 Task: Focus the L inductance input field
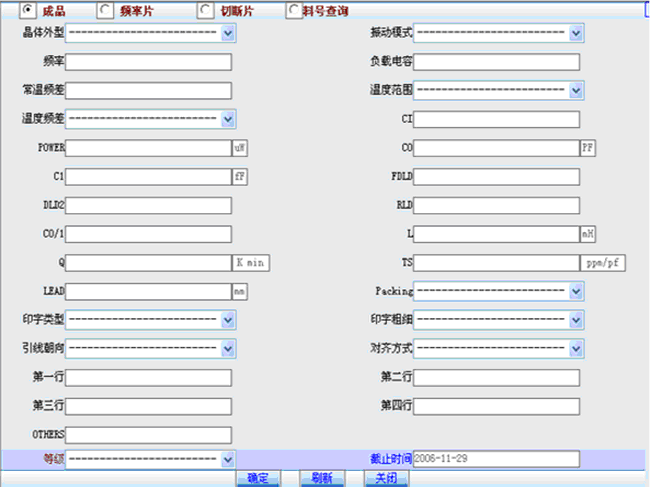[496, 234]
